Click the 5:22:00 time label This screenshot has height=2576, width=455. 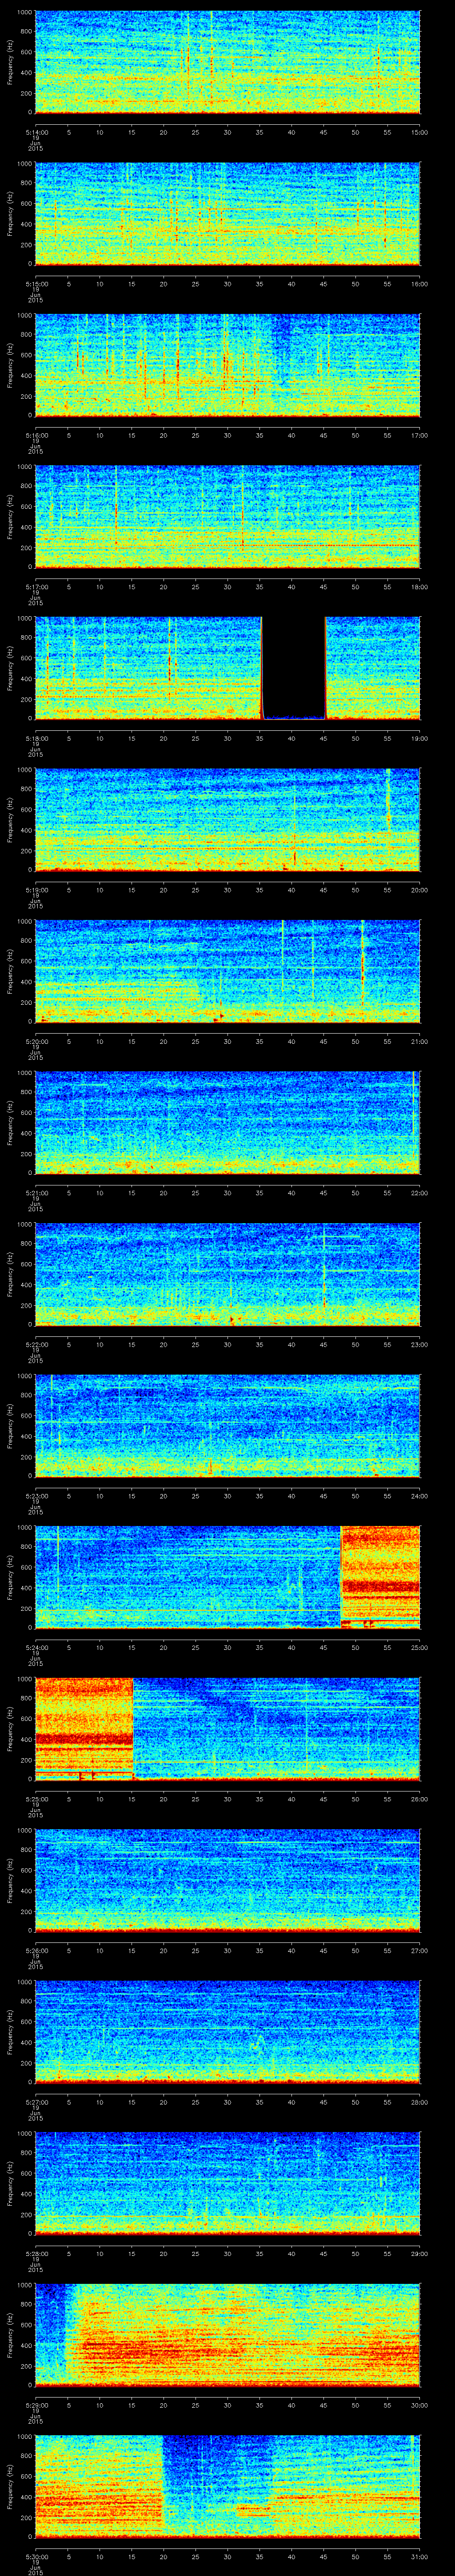[36, 1344]
